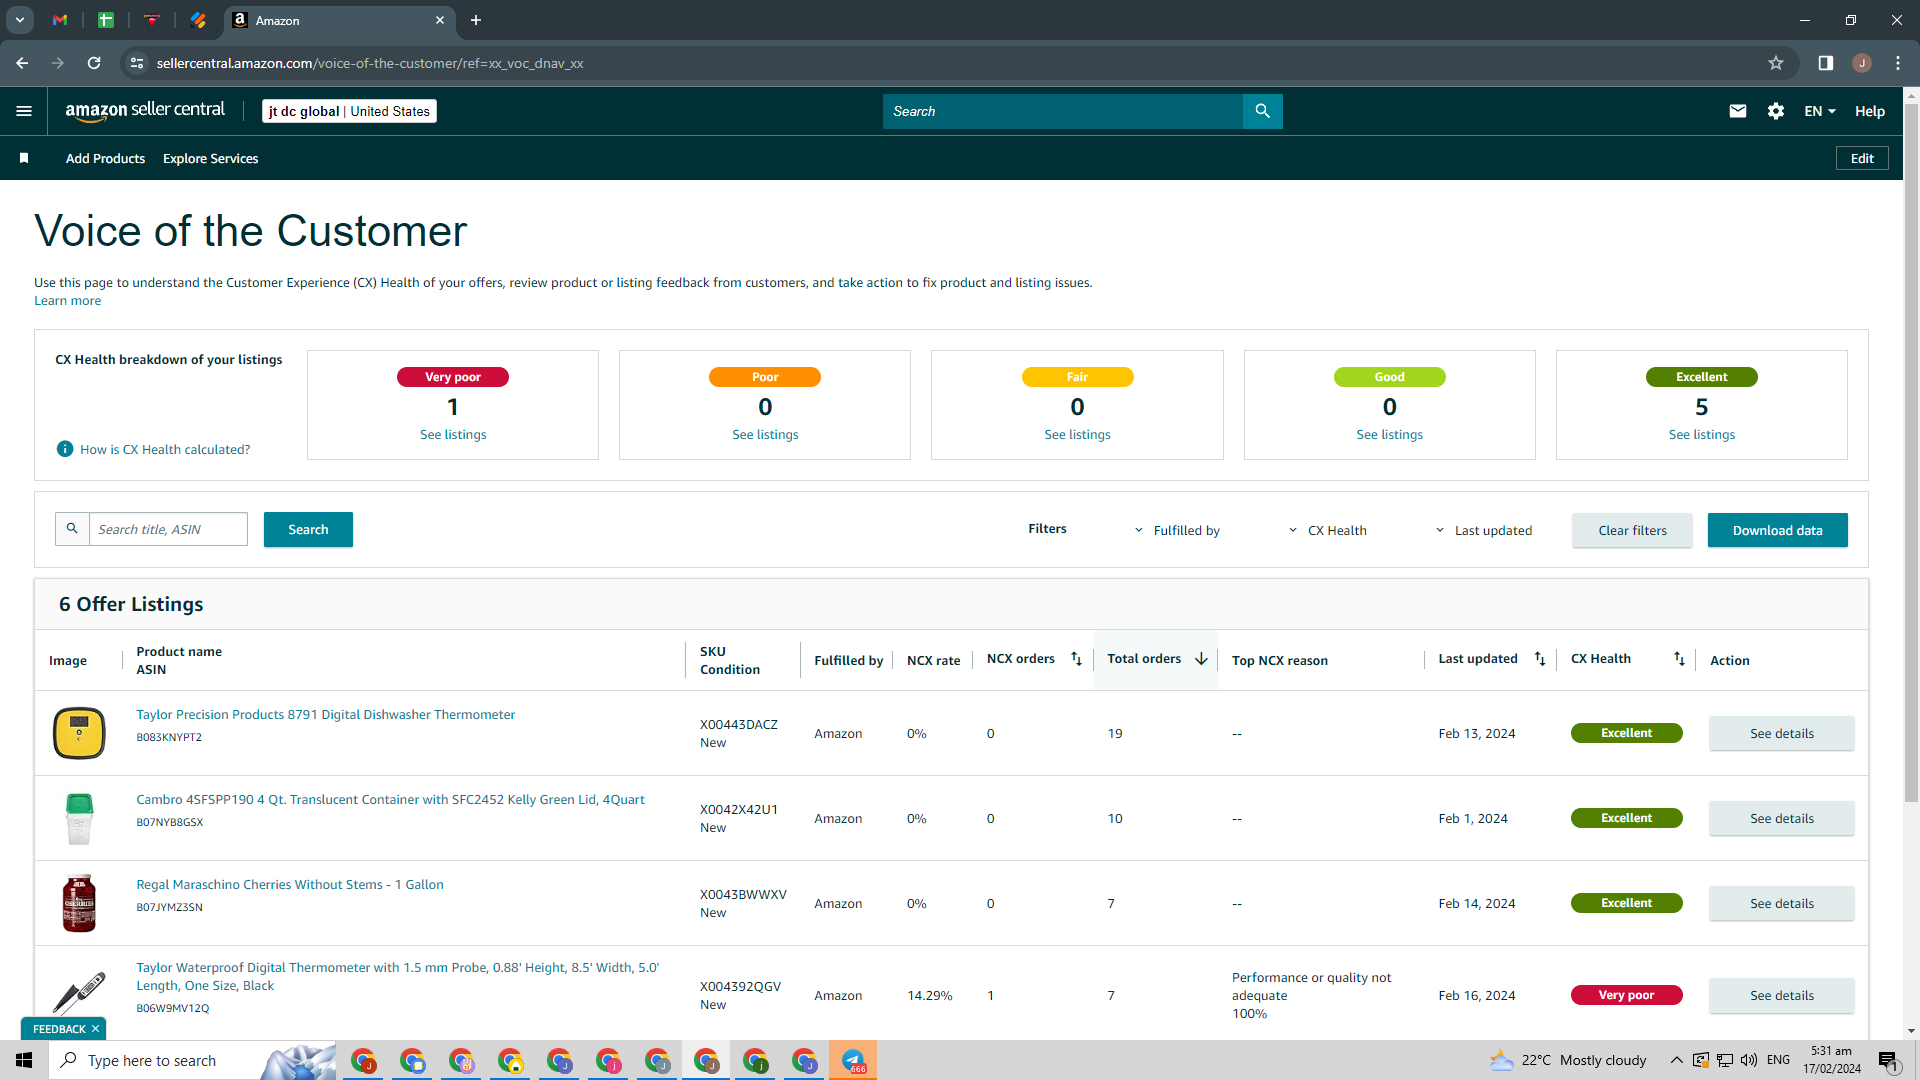
Task: Go back to previous page
Action: [22, 63]
